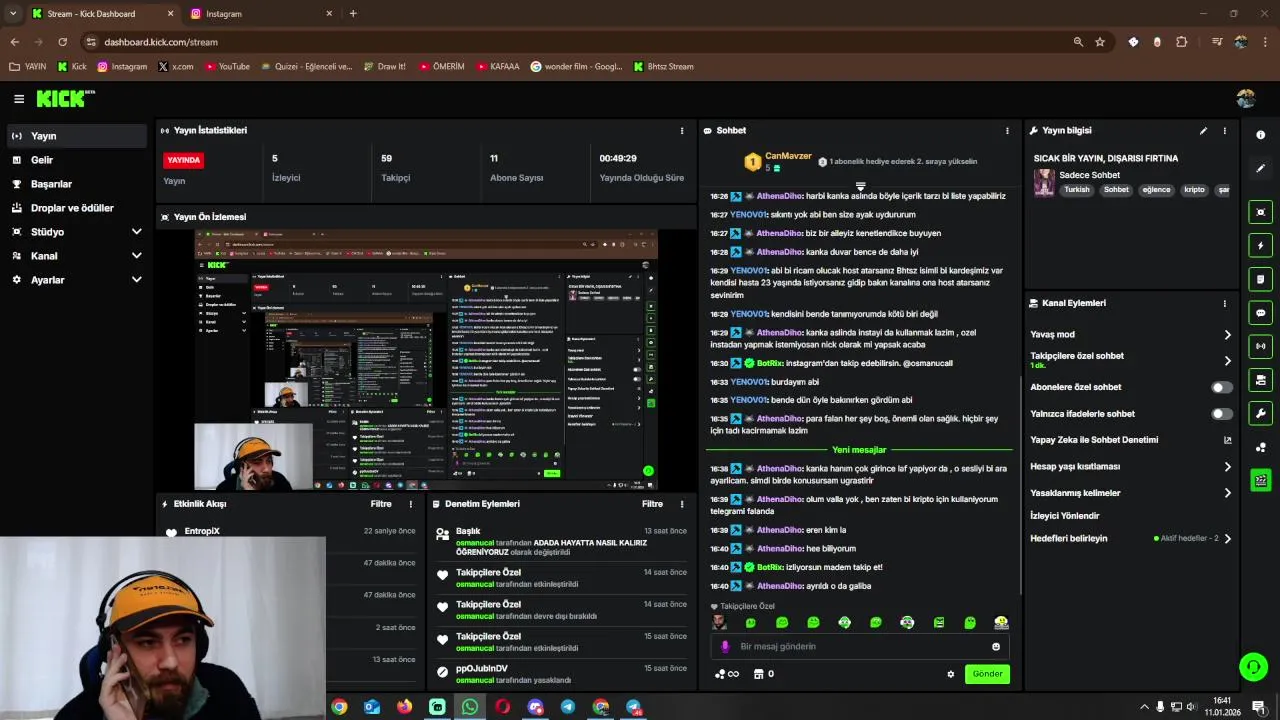Reload the dashboard page
Viewport: 1280px width, 720px height.
pyautogui.click(x=62, y=42)
